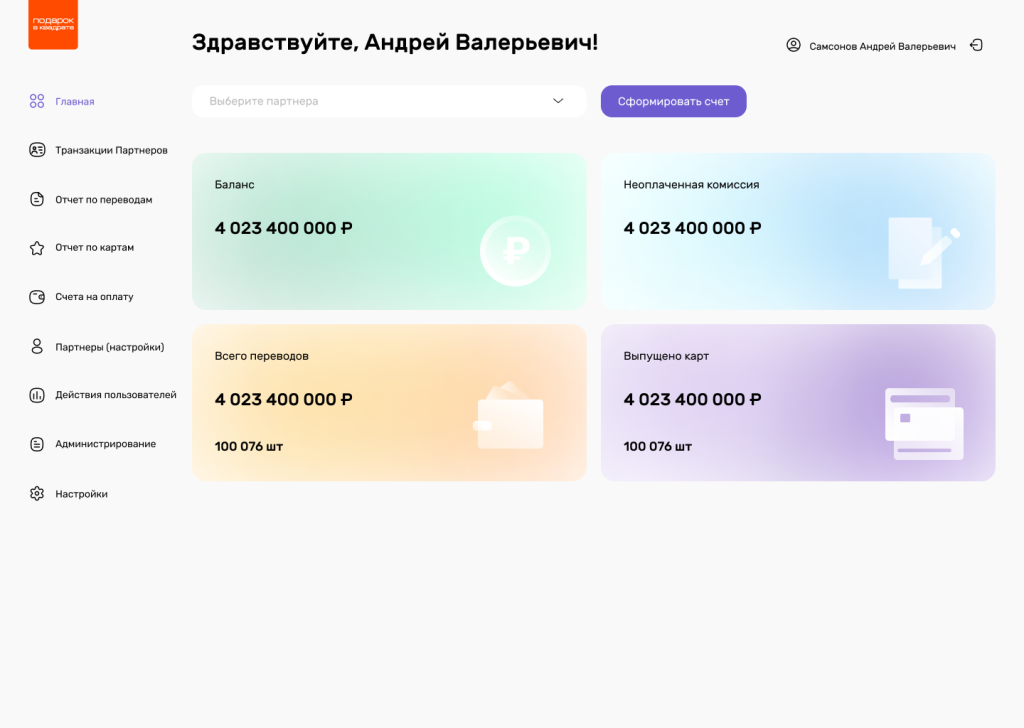The image size is (1024, 728).
Task: Select the Неоплаченная комиссия card
Action: (797, 231)
